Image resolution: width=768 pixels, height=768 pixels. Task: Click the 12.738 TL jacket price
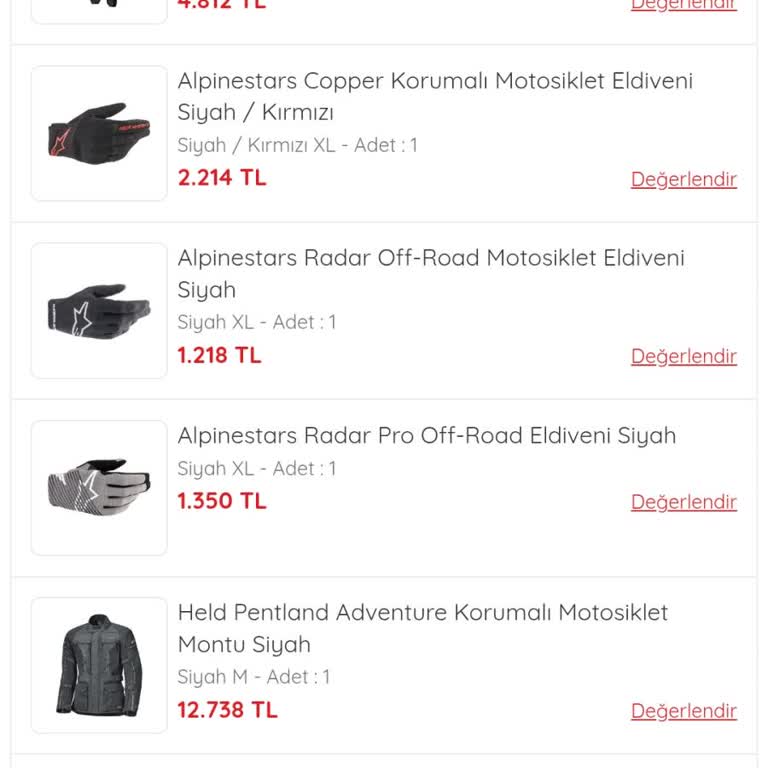pyautogui.click(x=228, y=710)
